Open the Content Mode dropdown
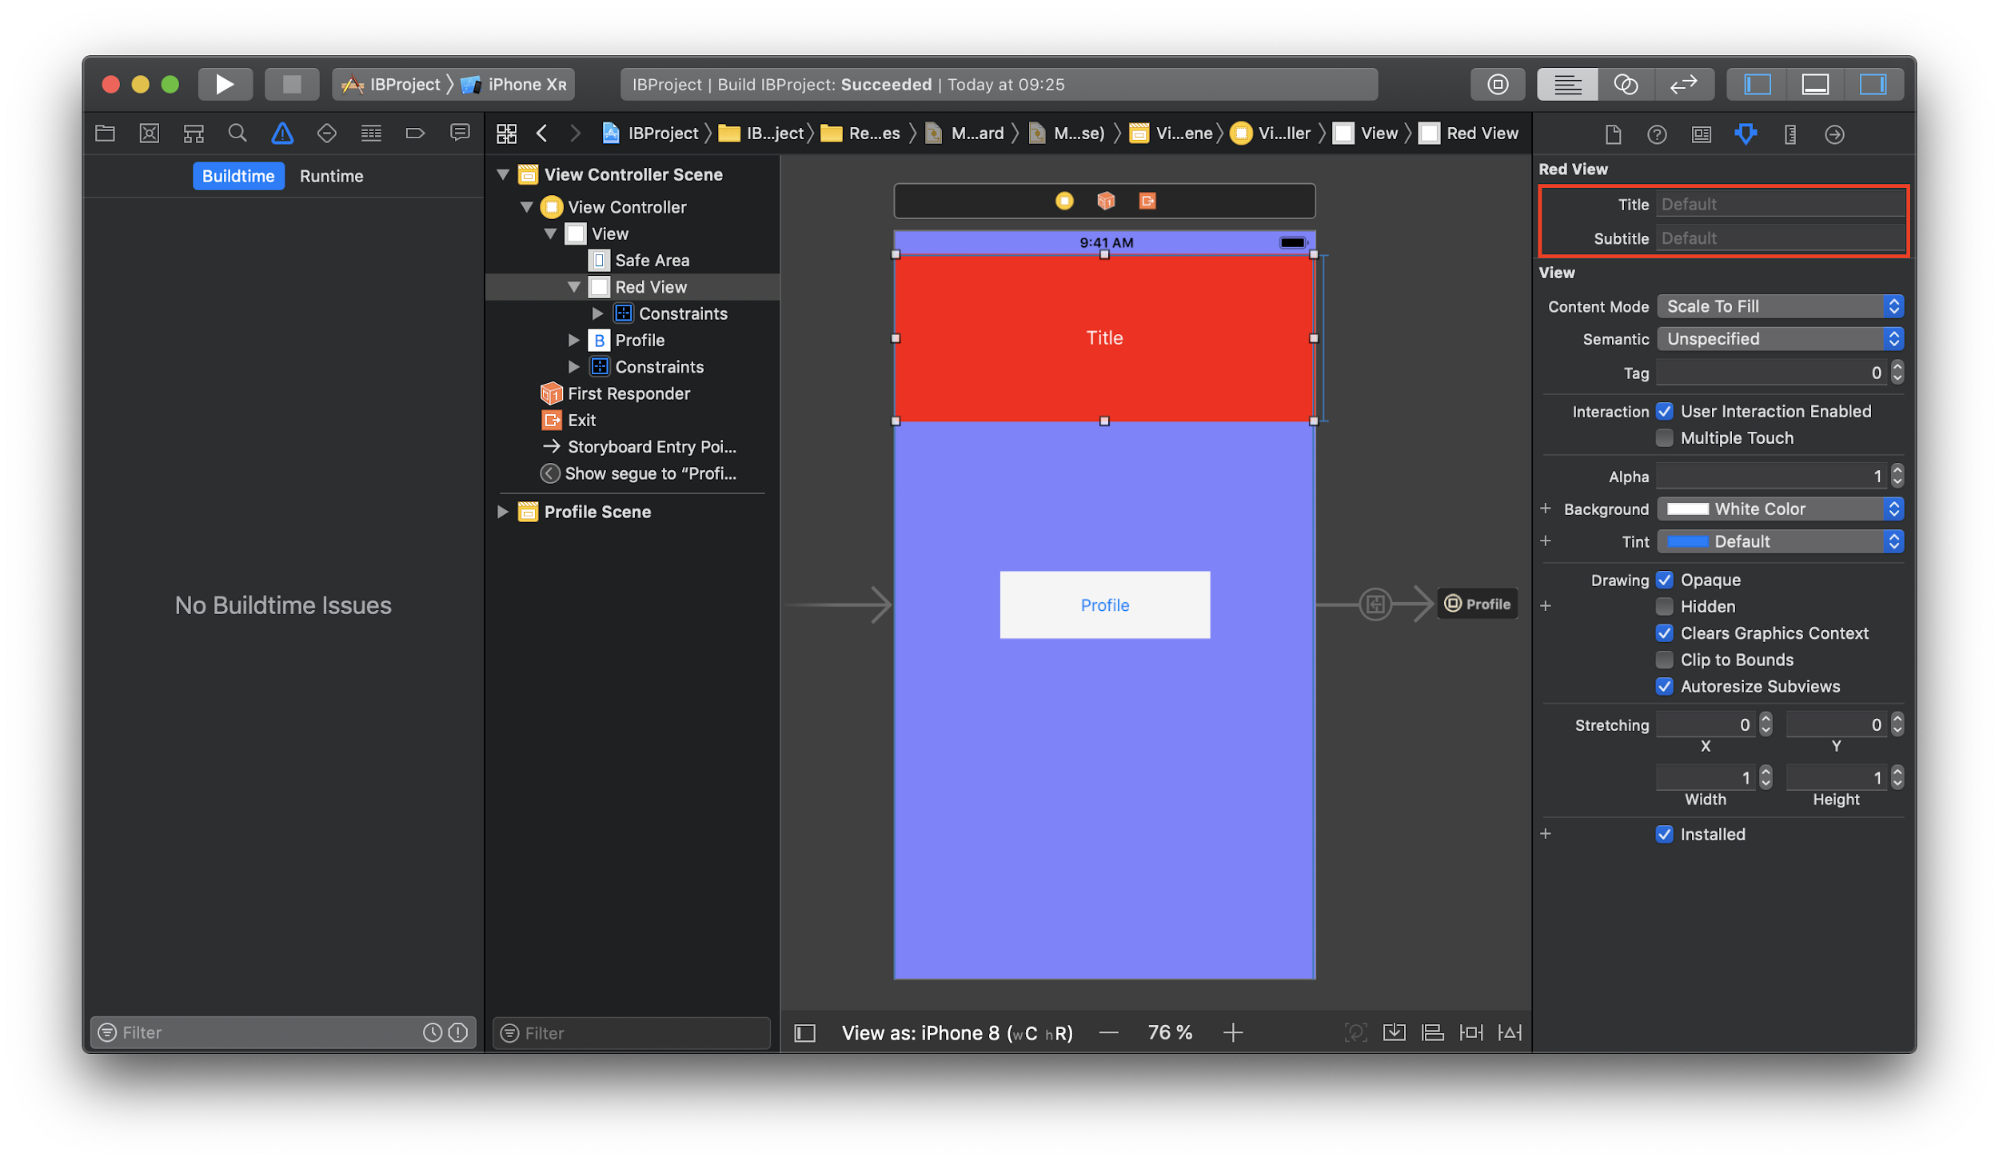1999x1163 pixels. click(x=1779, y=306)
